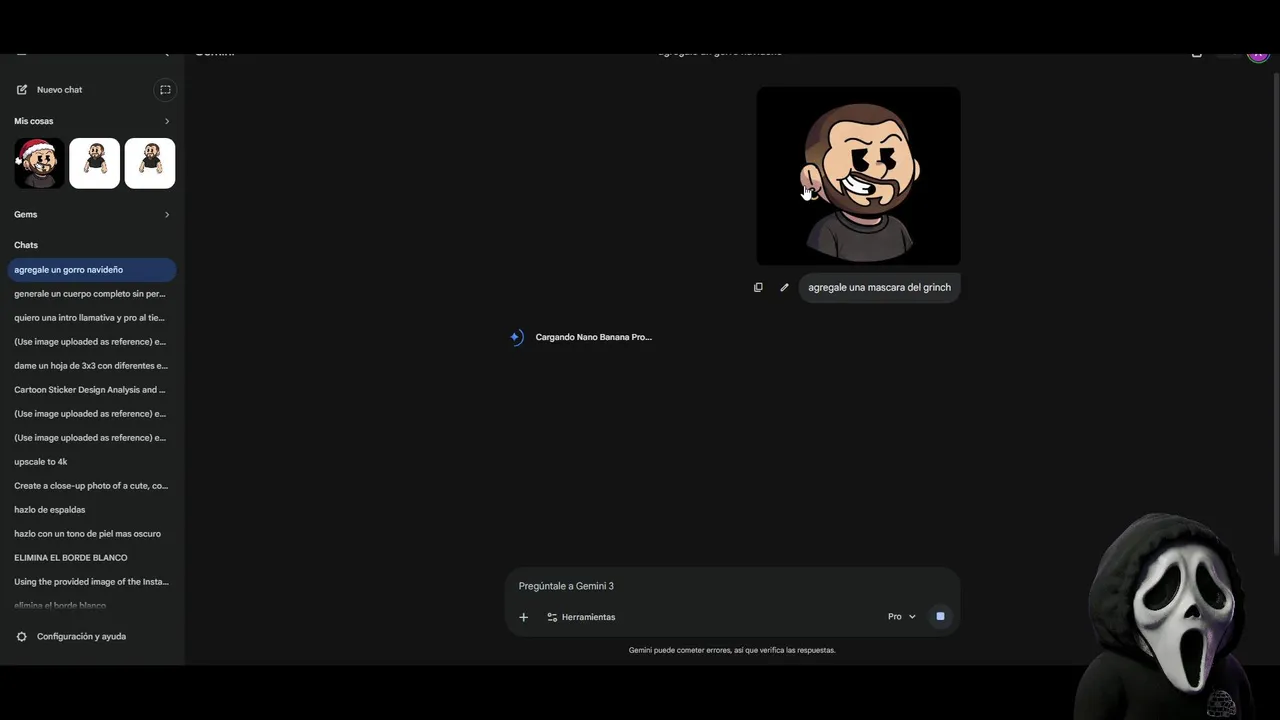Open Configuración y ayuda gear icon
This screenshot has height=720, width=1280.
(x=22, y=636)
